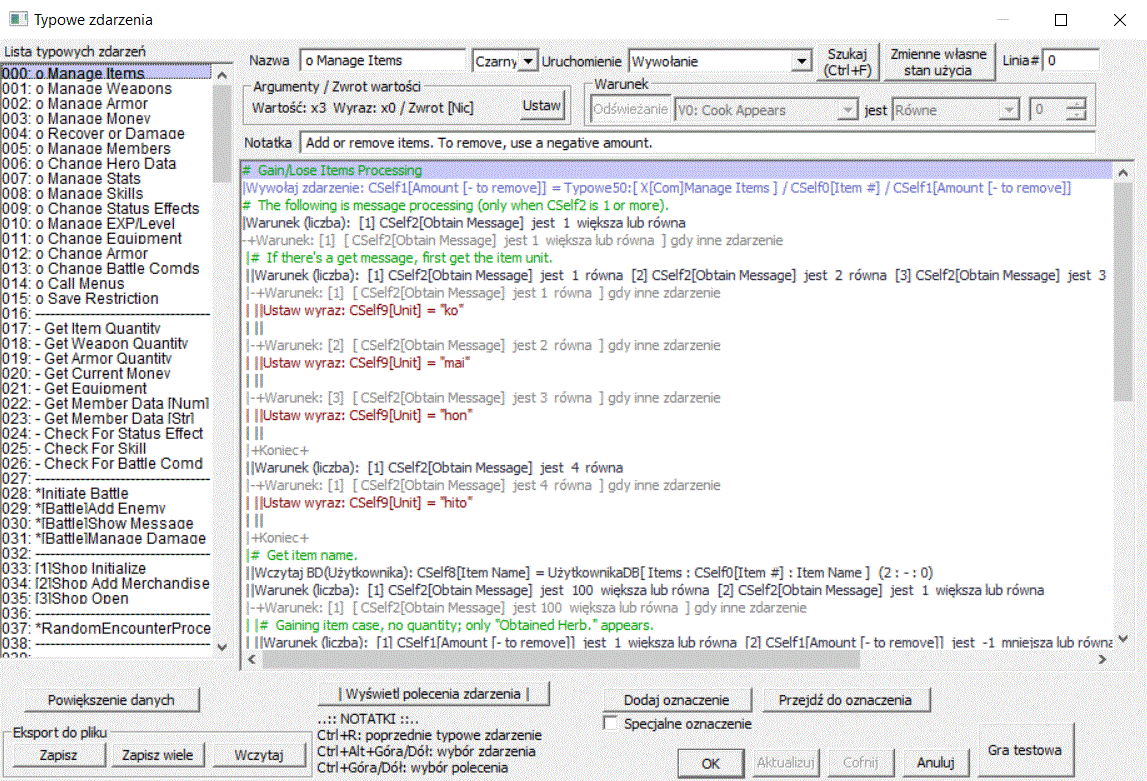The image size is (1147, 781).
Task: Click the Zapisz wiele export button
Action: pyautogui.click(x=158, y=754)
